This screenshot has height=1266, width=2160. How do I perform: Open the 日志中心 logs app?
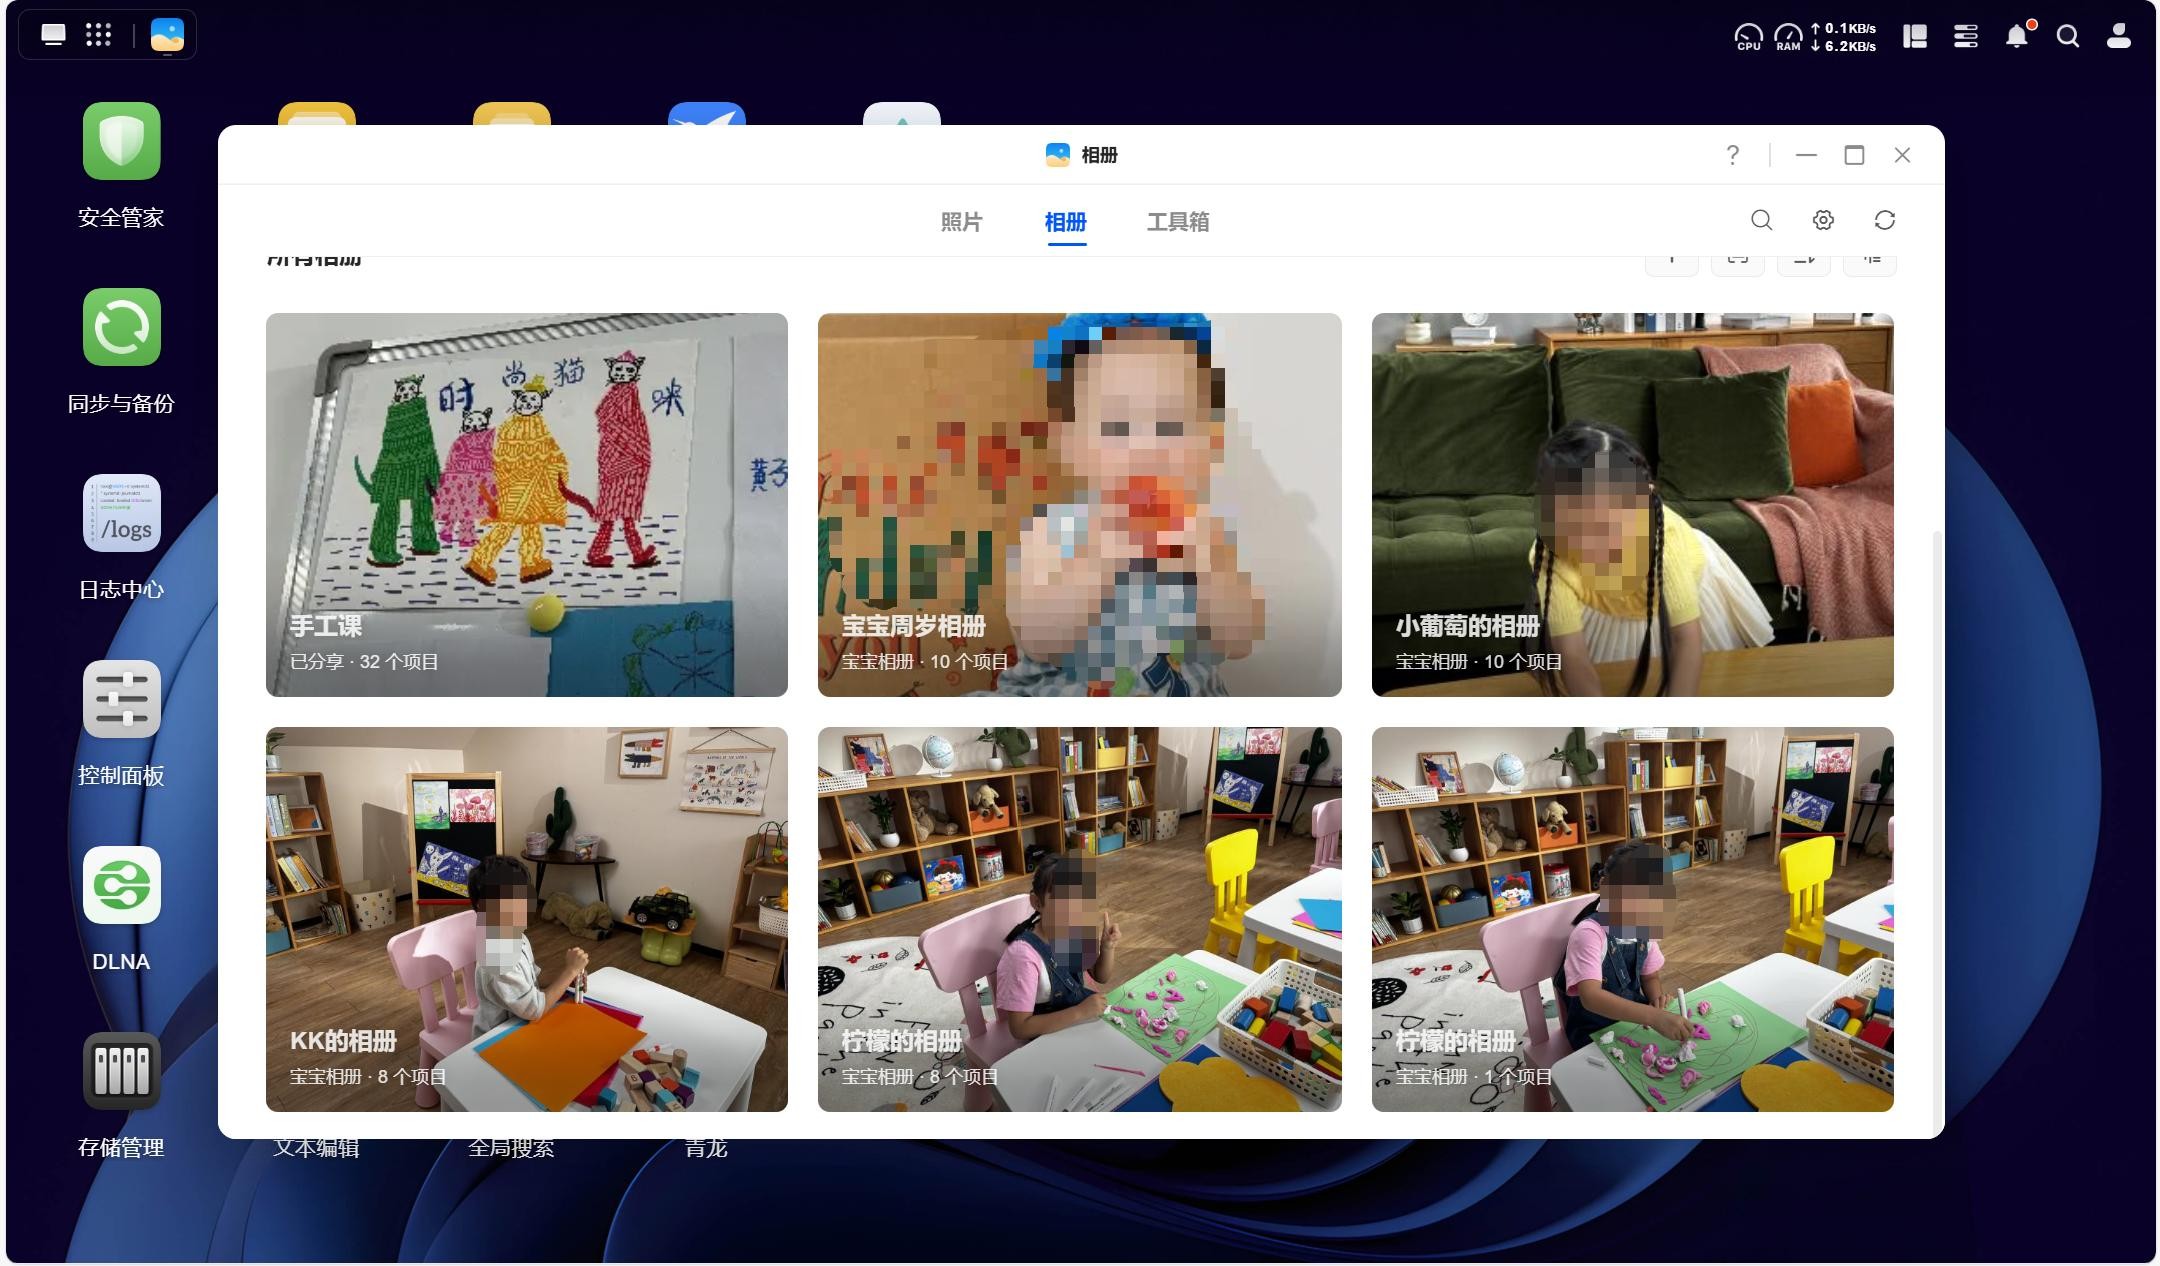coord(121,513)
